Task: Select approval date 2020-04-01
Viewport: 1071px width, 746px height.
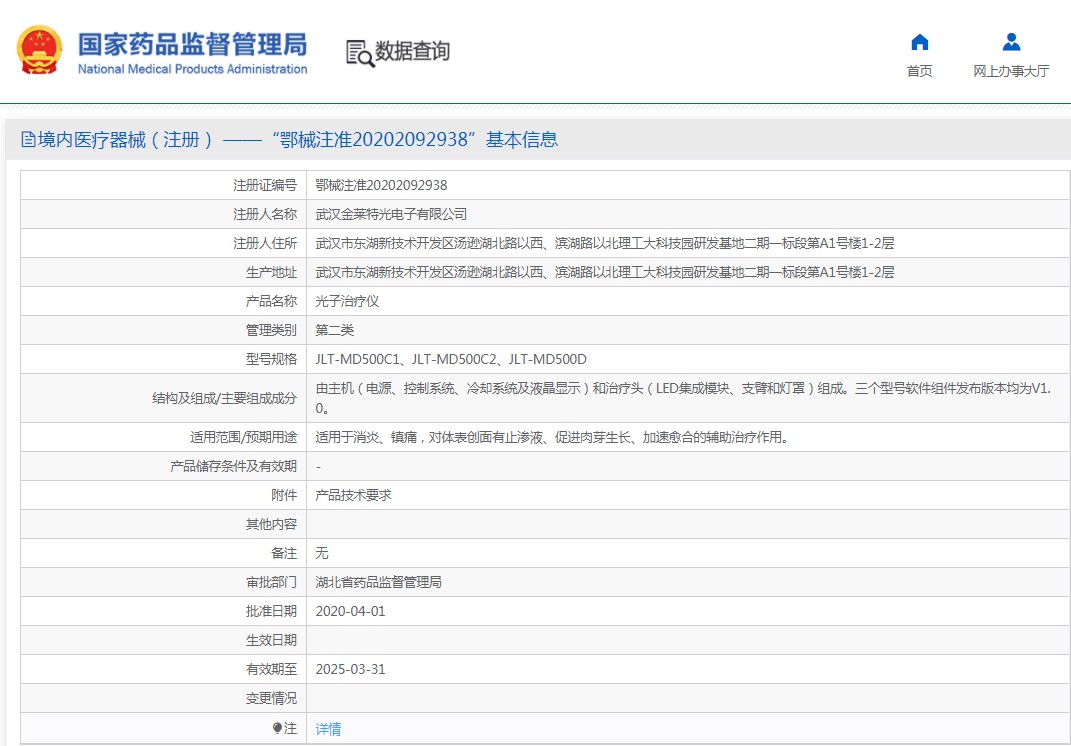Action: click(x=350, y=611)
